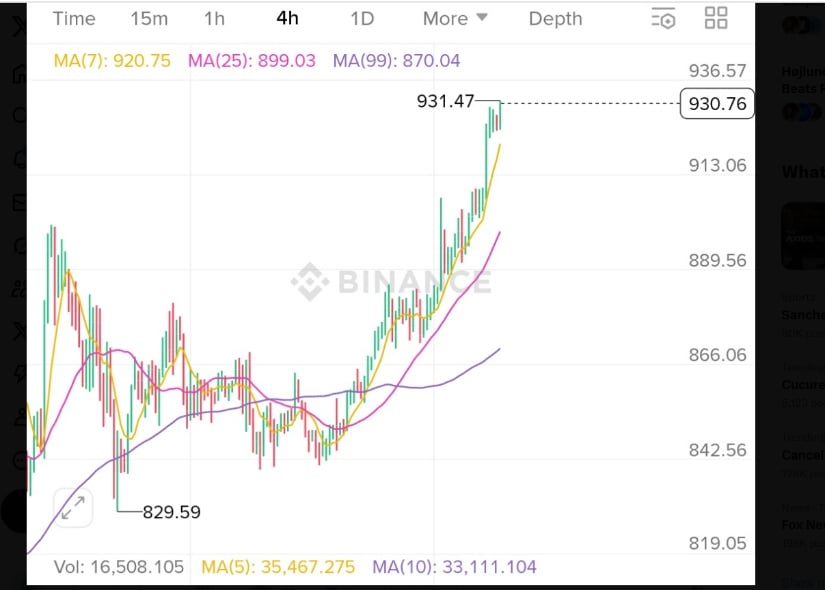Image resolution: width=825 pixels, height=590 pixels.
Task: Click the MA(7): 920.75 indicator label
Action: (112, 61)
